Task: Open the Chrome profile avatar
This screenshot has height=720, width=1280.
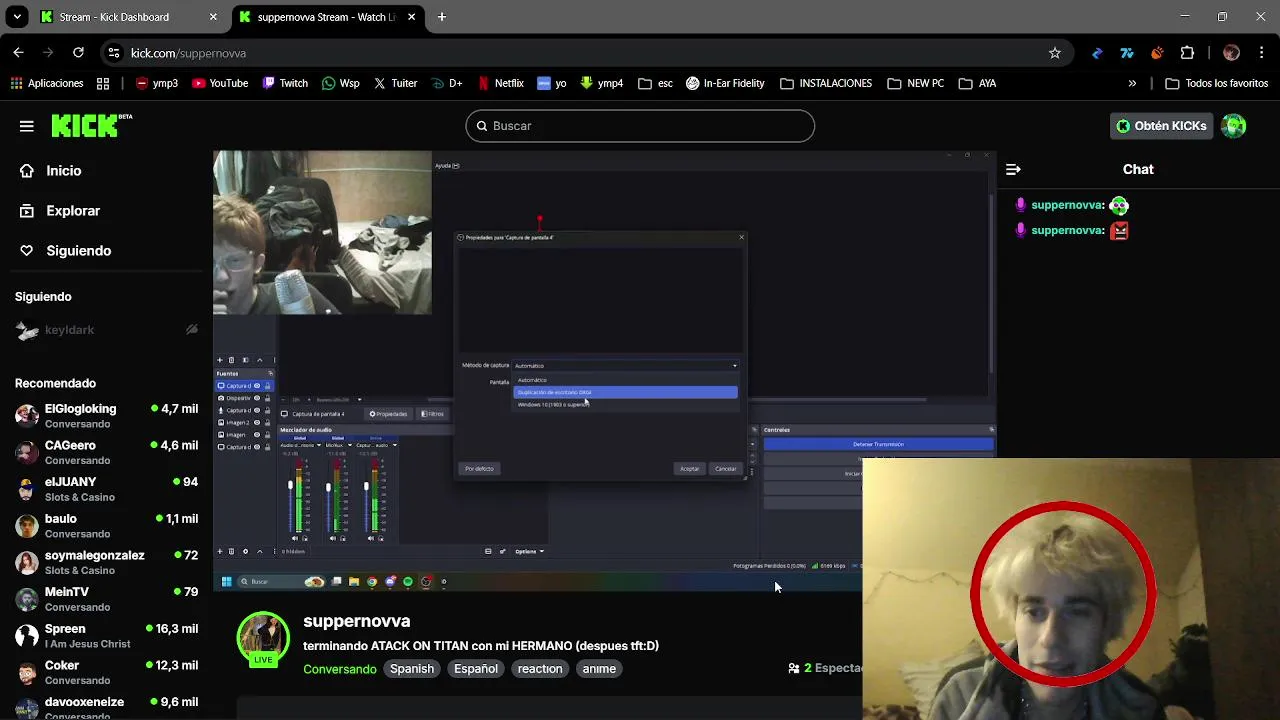Action: 1231,53
